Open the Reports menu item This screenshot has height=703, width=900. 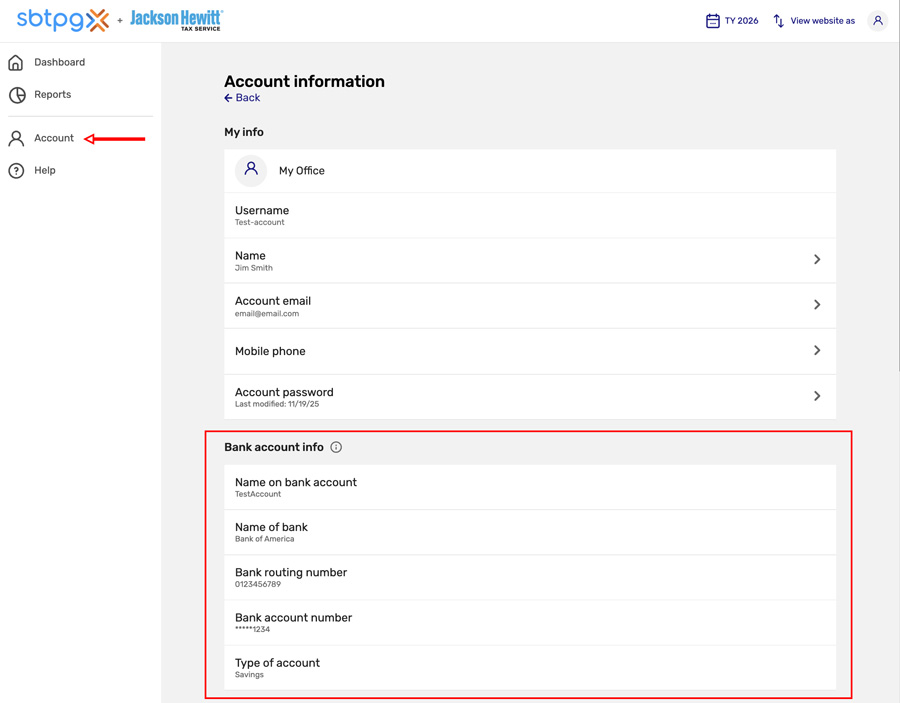pyautogui.click(x=53, y=95)
